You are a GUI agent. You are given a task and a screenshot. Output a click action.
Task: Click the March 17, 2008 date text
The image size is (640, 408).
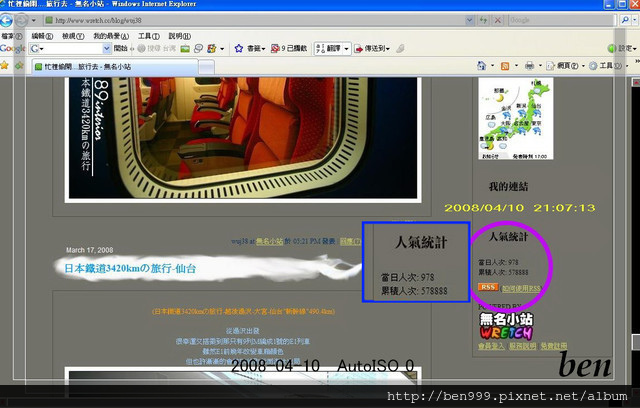(89, 250)
